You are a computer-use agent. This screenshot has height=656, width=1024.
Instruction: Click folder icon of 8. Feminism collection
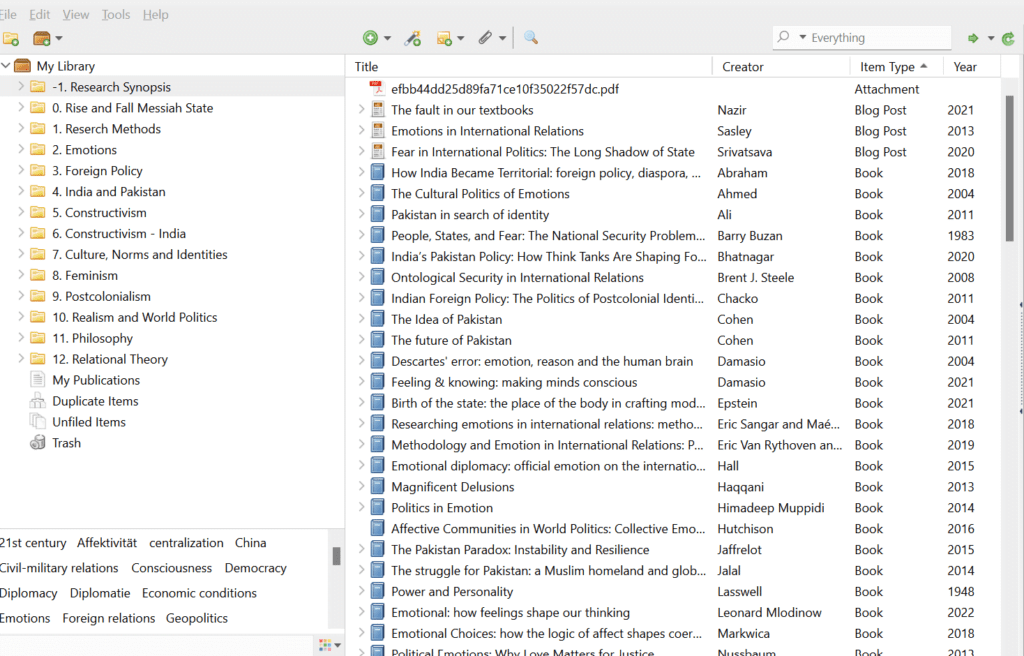[39, 275]
